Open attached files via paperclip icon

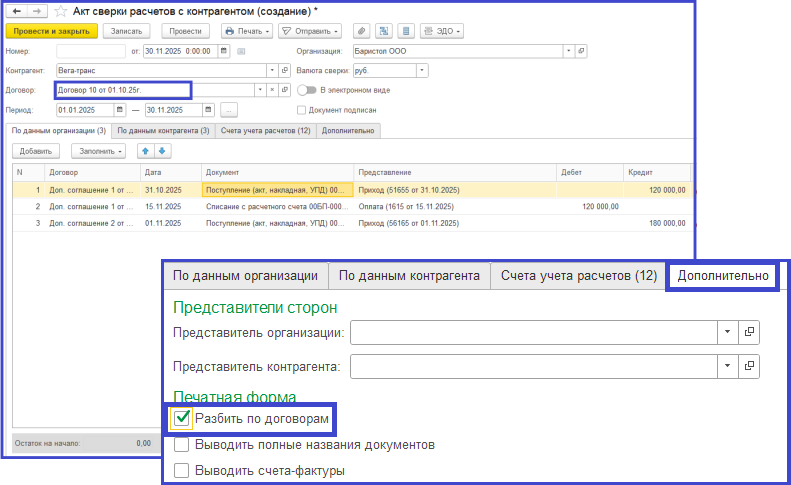(362, 31)
